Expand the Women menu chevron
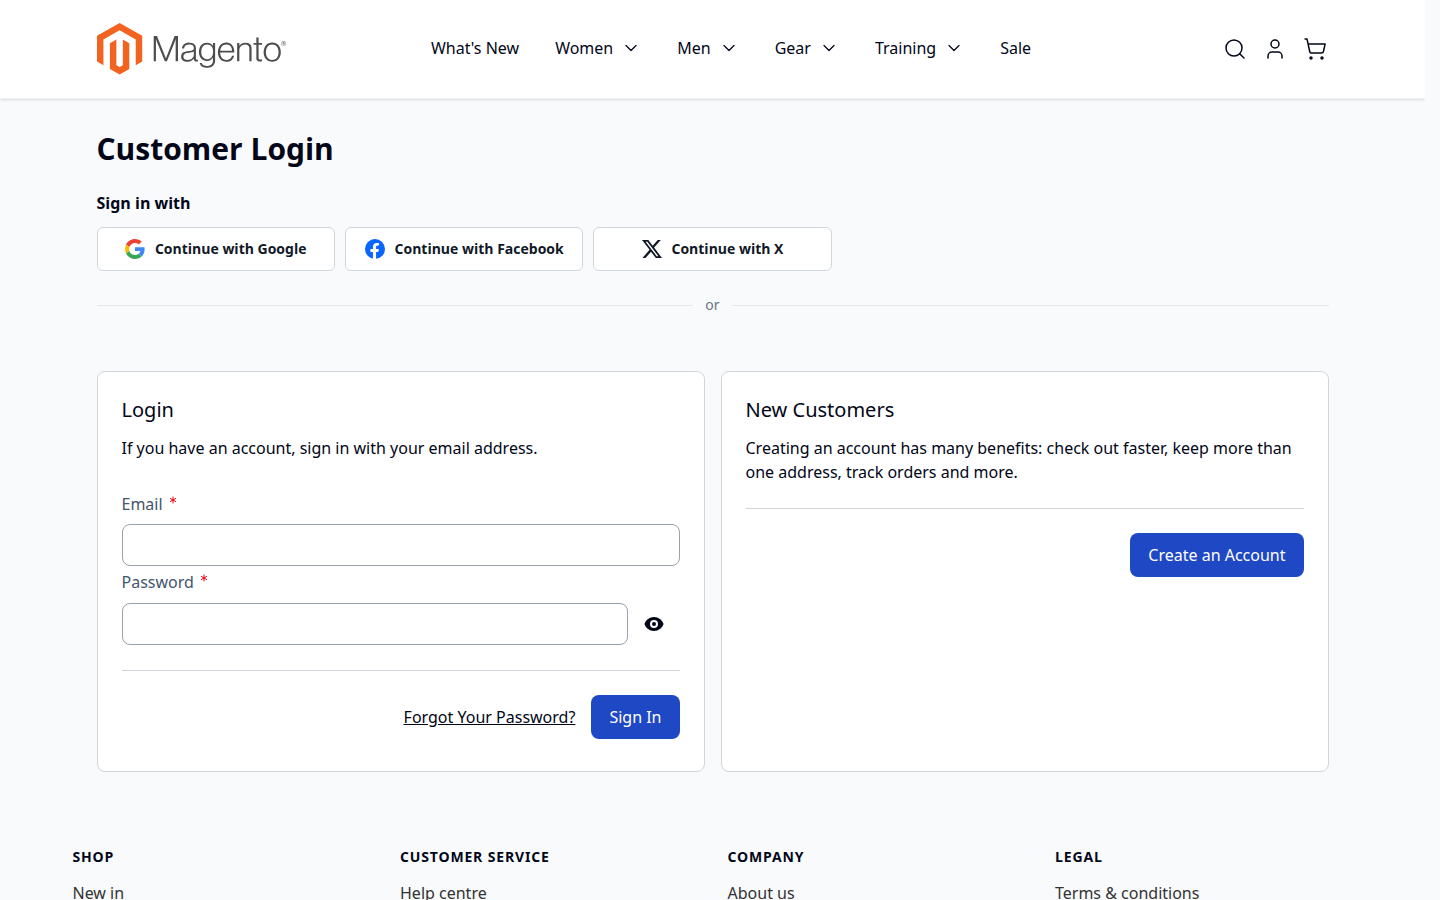This screenshot has height=900, width=1440. point(631,48)
